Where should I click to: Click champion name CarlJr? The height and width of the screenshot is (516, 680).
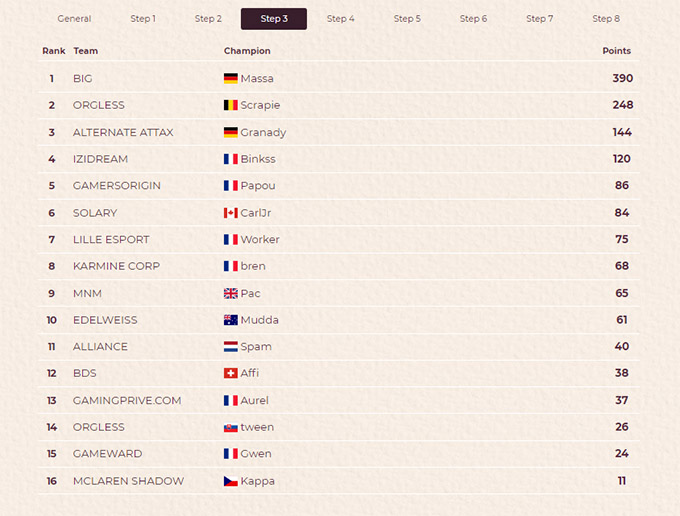[x=256, y=213]
